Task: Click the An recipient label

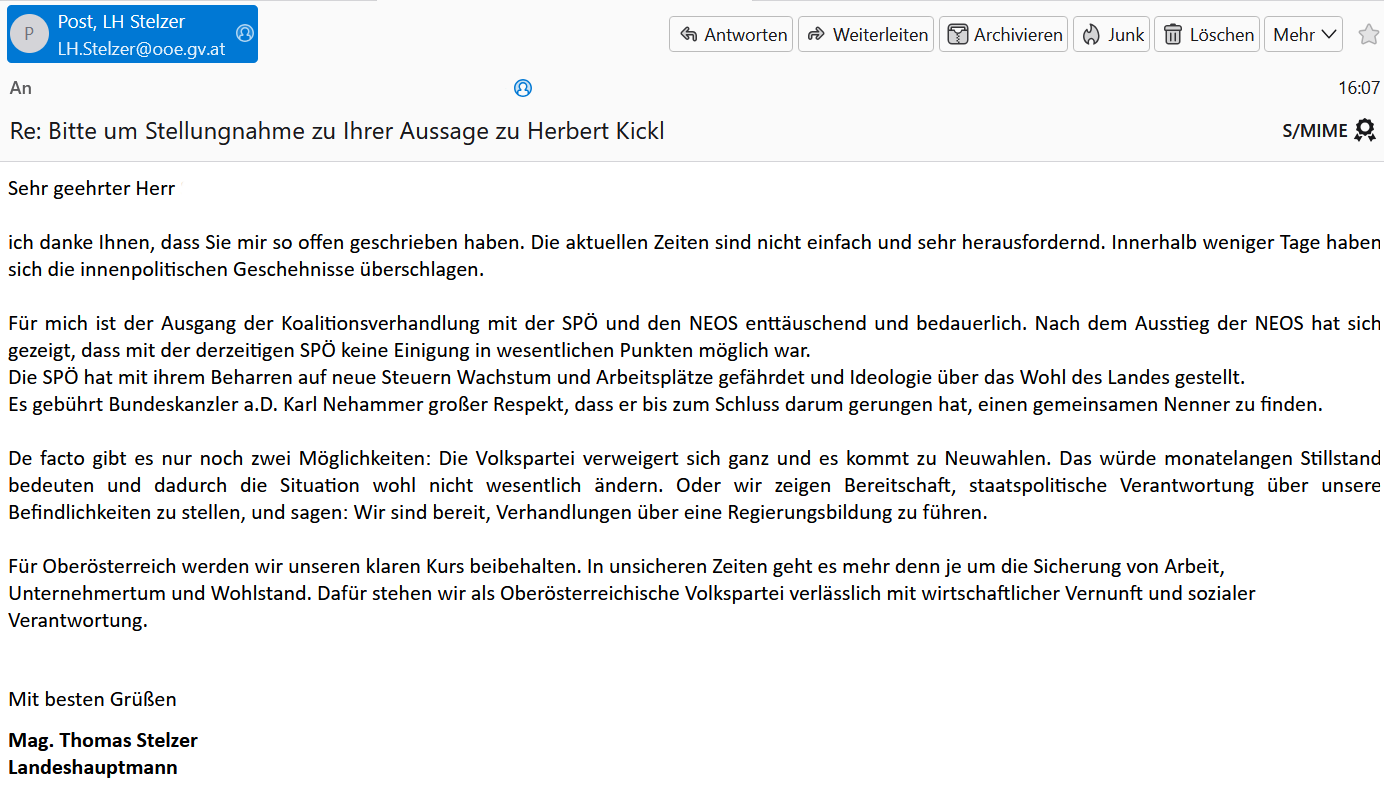Action: click(21, 88)
